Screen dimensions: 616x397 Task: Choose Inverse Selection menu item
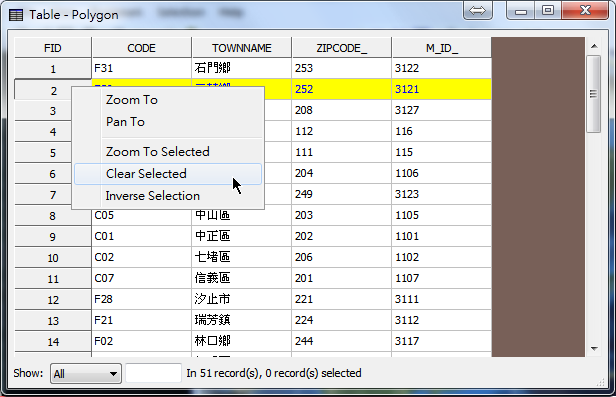coord(152,196)
